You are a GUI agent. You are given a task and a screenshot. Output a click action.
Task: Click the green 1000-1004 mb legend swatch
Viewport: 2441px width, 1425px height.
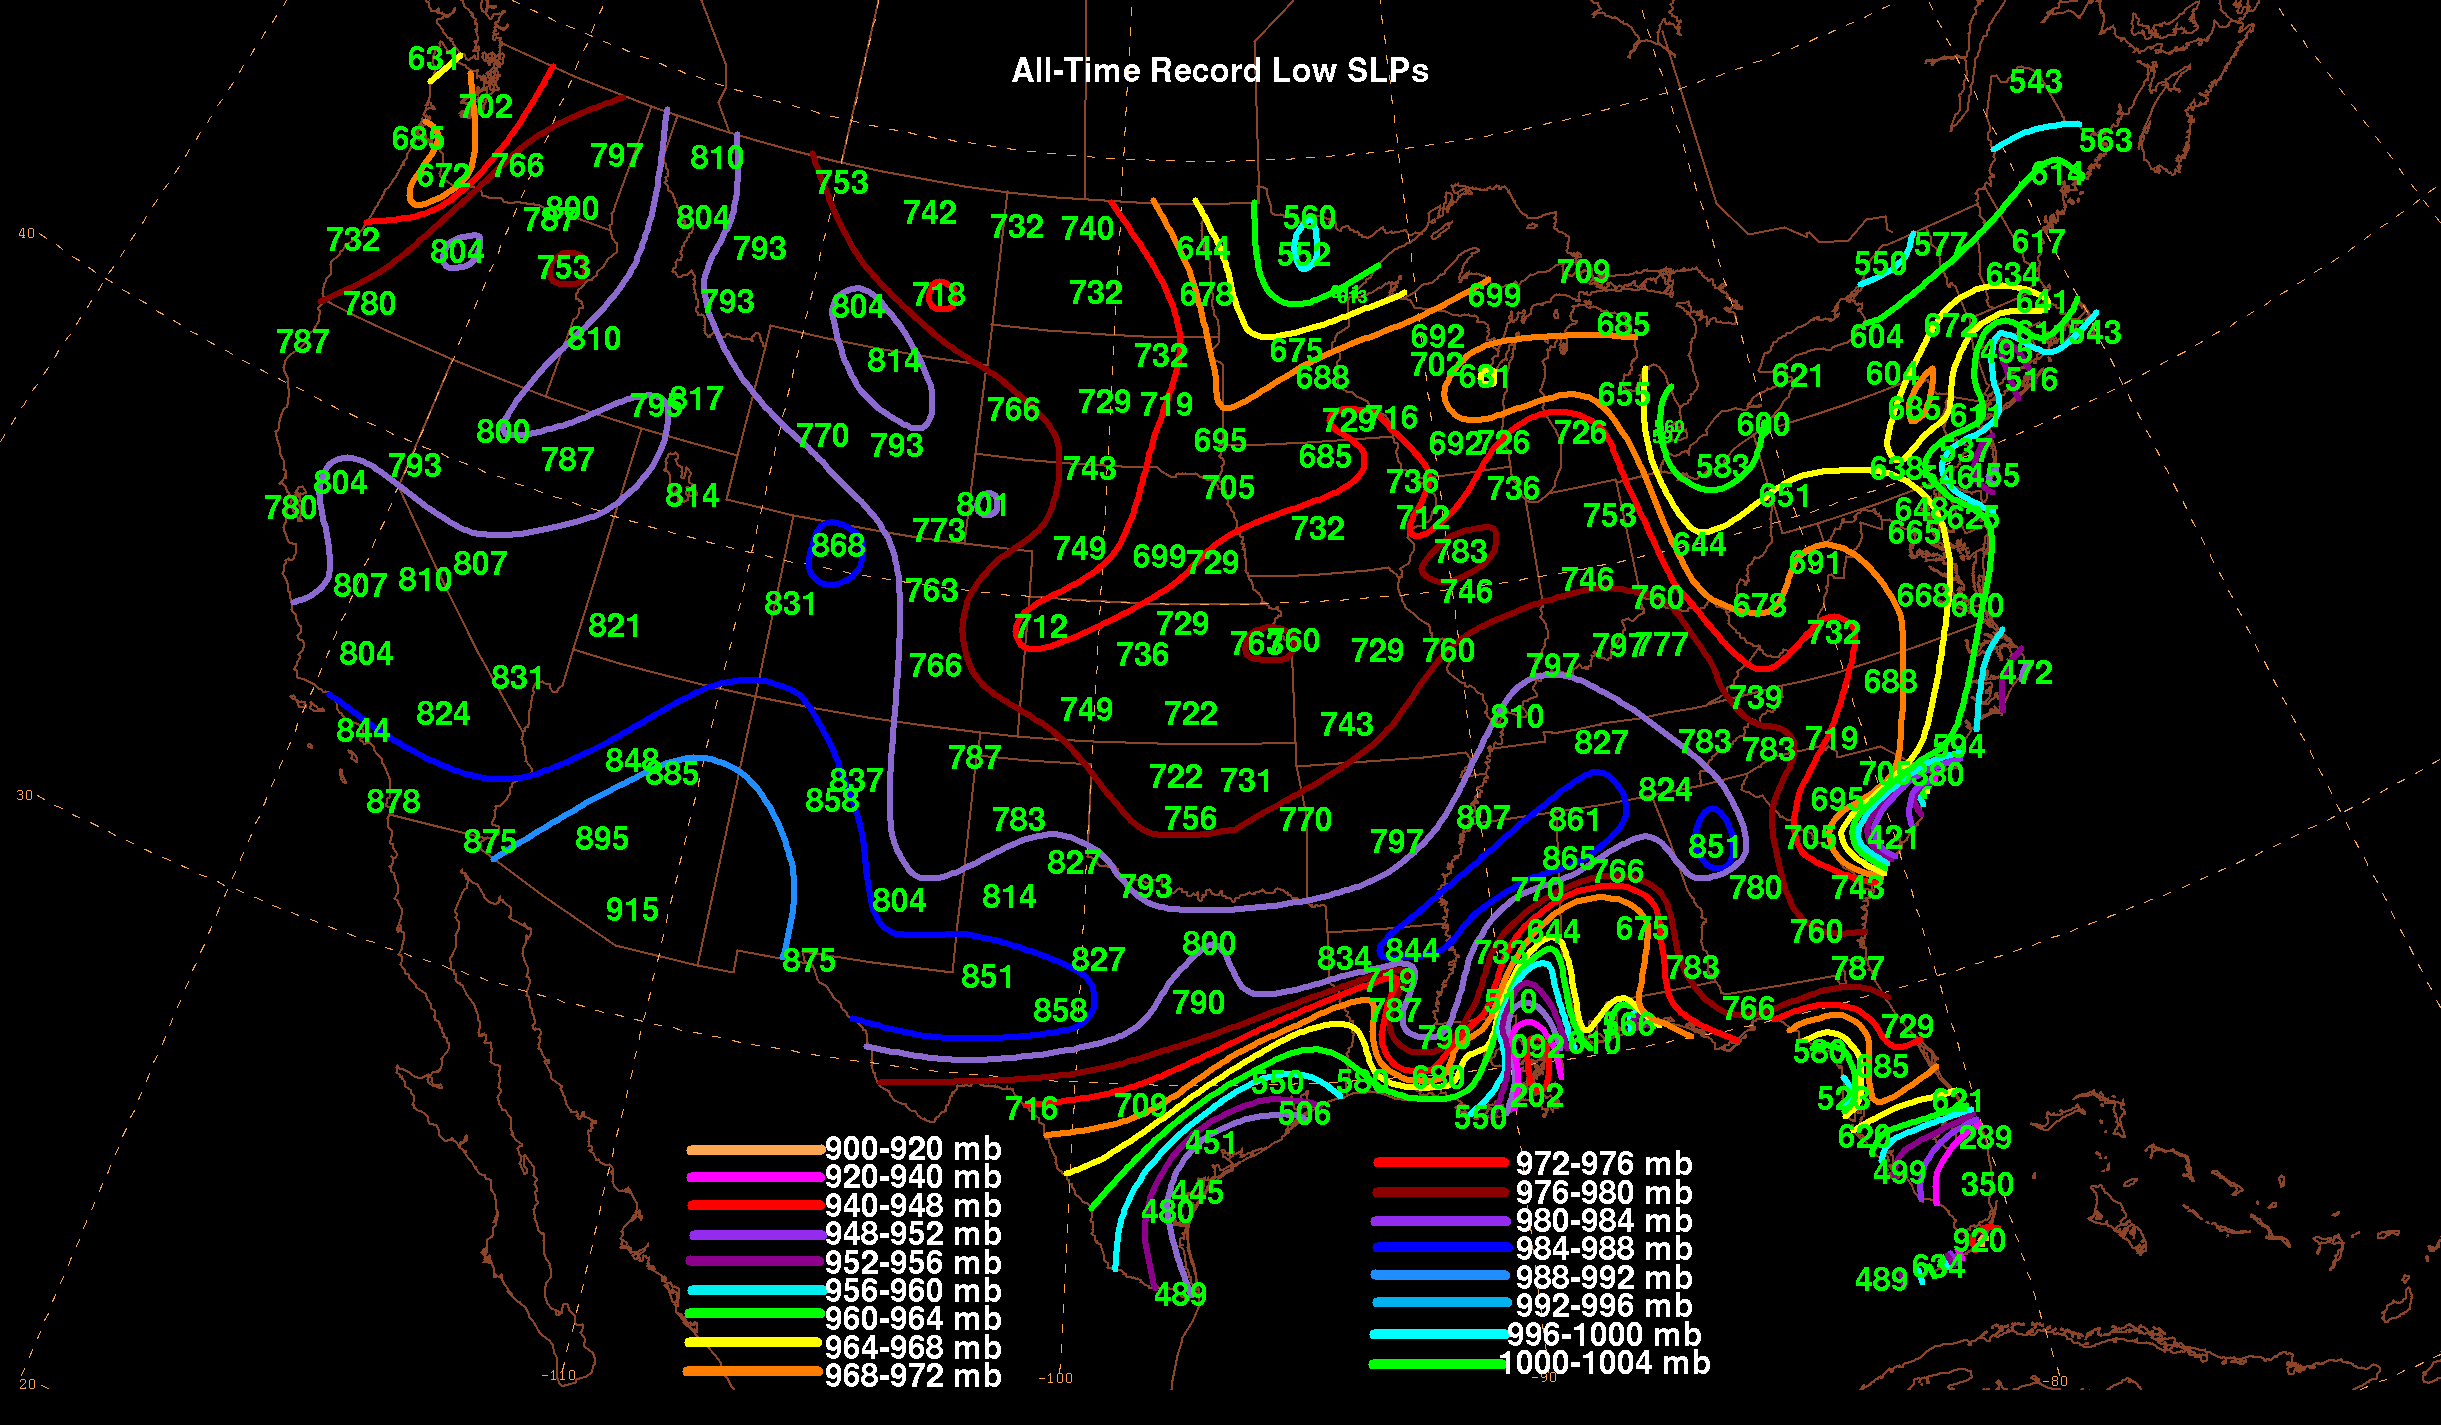click(1435, 1363)
